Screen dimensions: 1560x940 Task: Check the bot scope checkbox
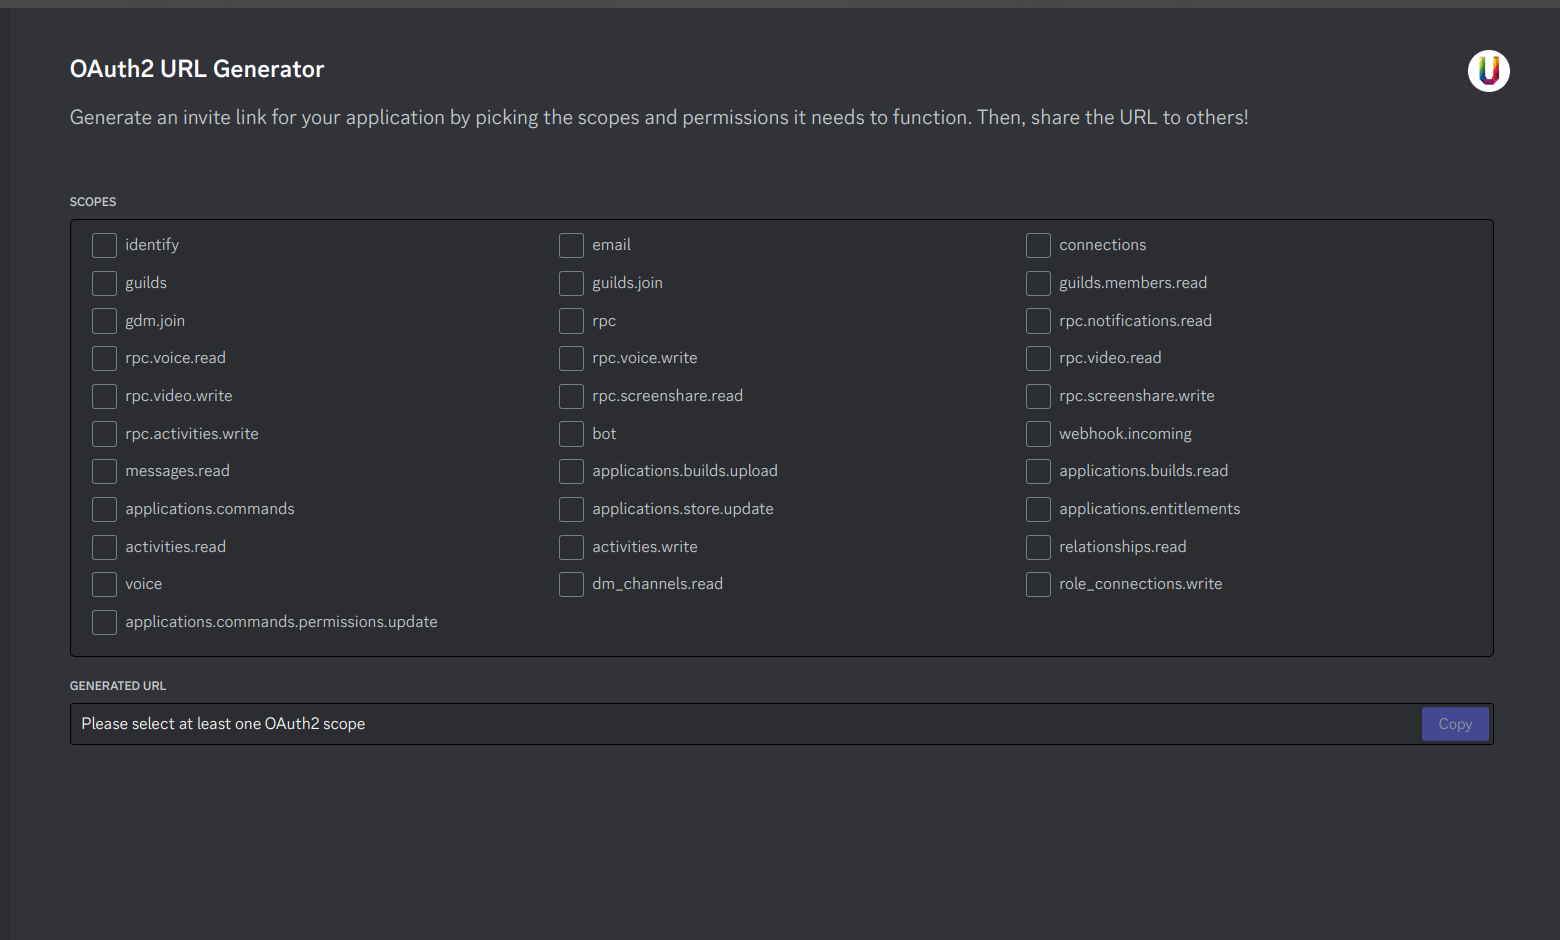point(571,433)
